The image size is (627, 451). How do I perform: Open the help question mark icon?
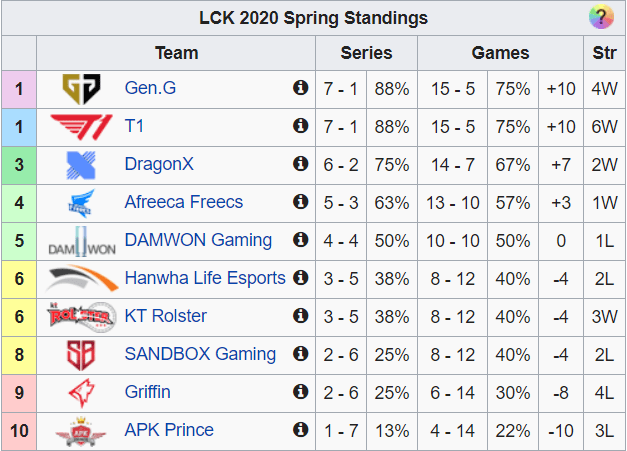600,17
